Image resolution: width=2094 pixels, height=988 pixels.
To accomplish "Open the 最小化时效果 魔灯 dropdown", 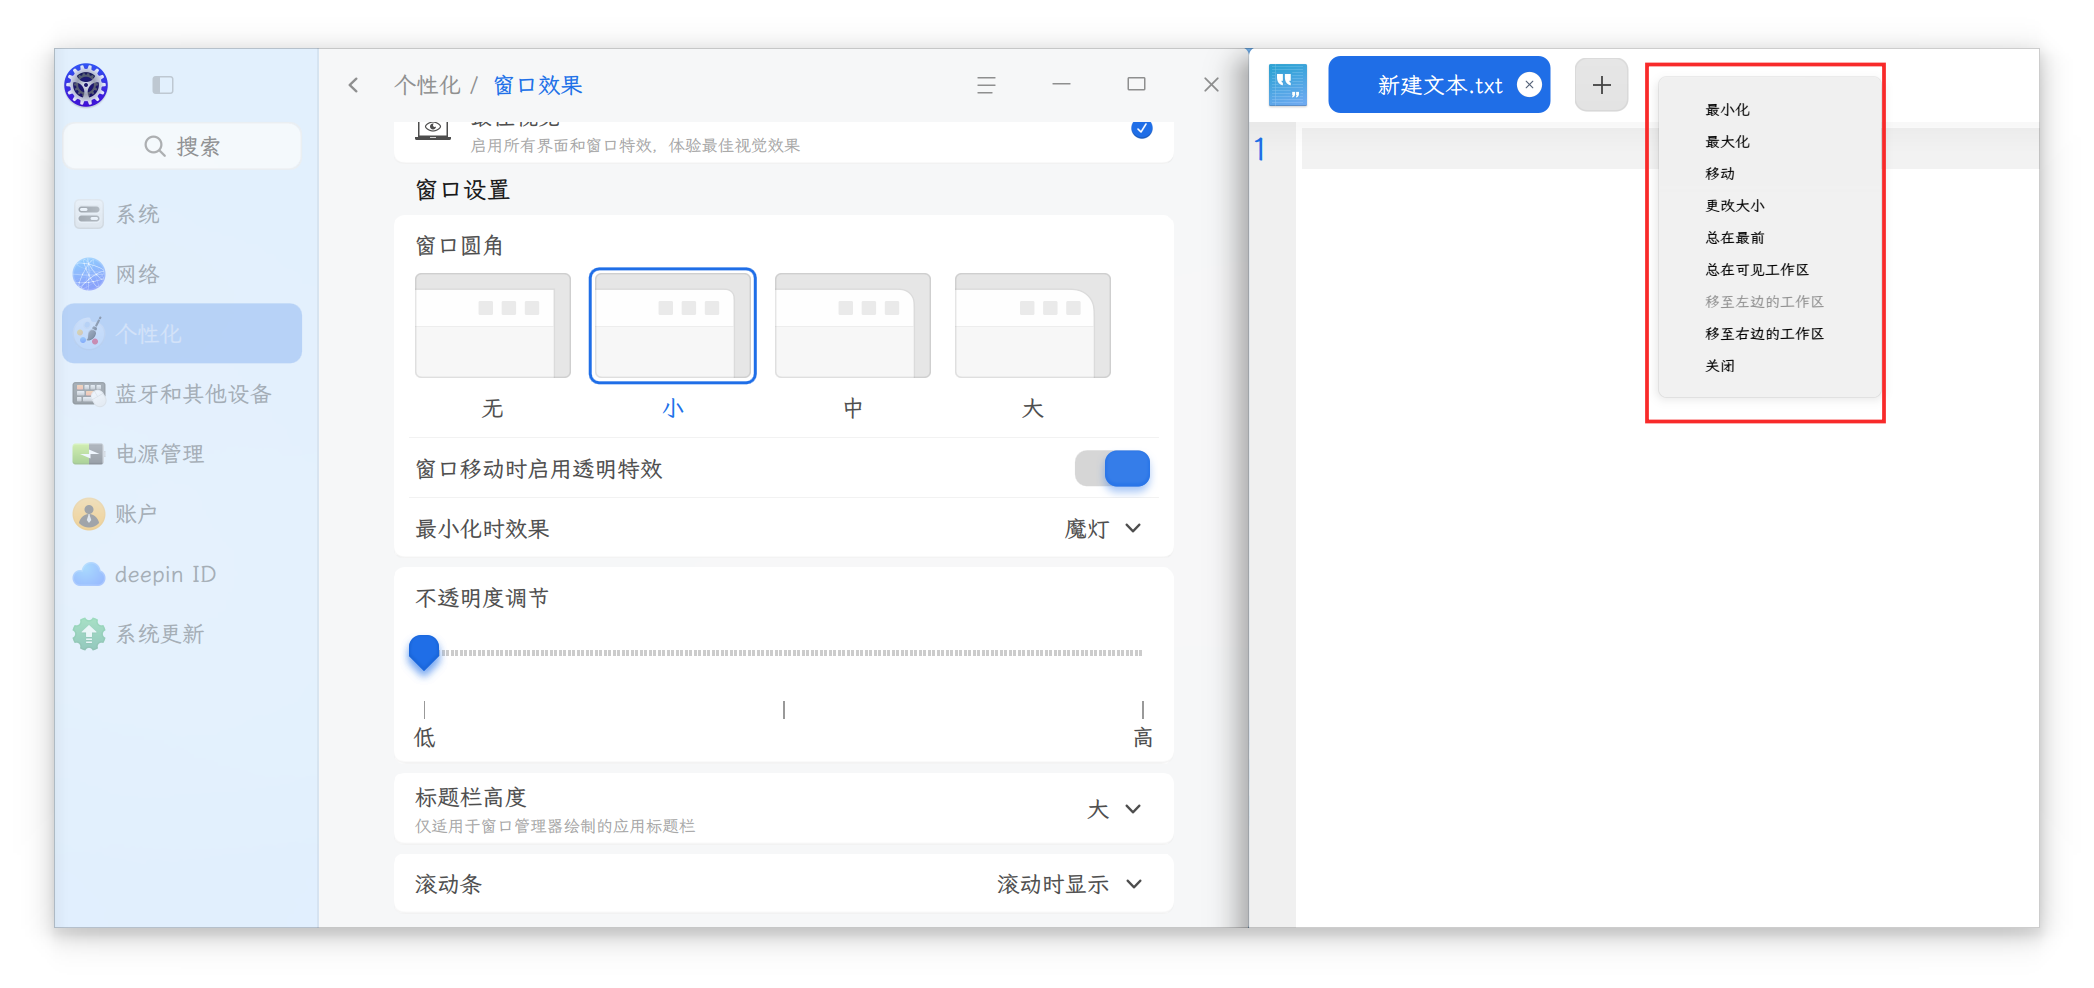I will click(1103, 528).
